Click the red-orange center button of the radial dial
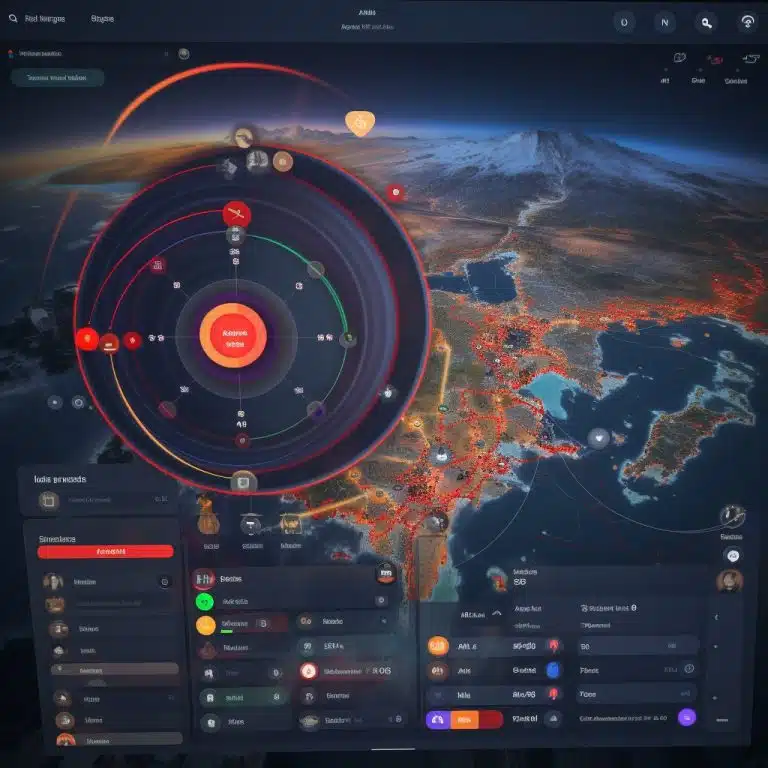768x768 pixels. tap(233, 336)
